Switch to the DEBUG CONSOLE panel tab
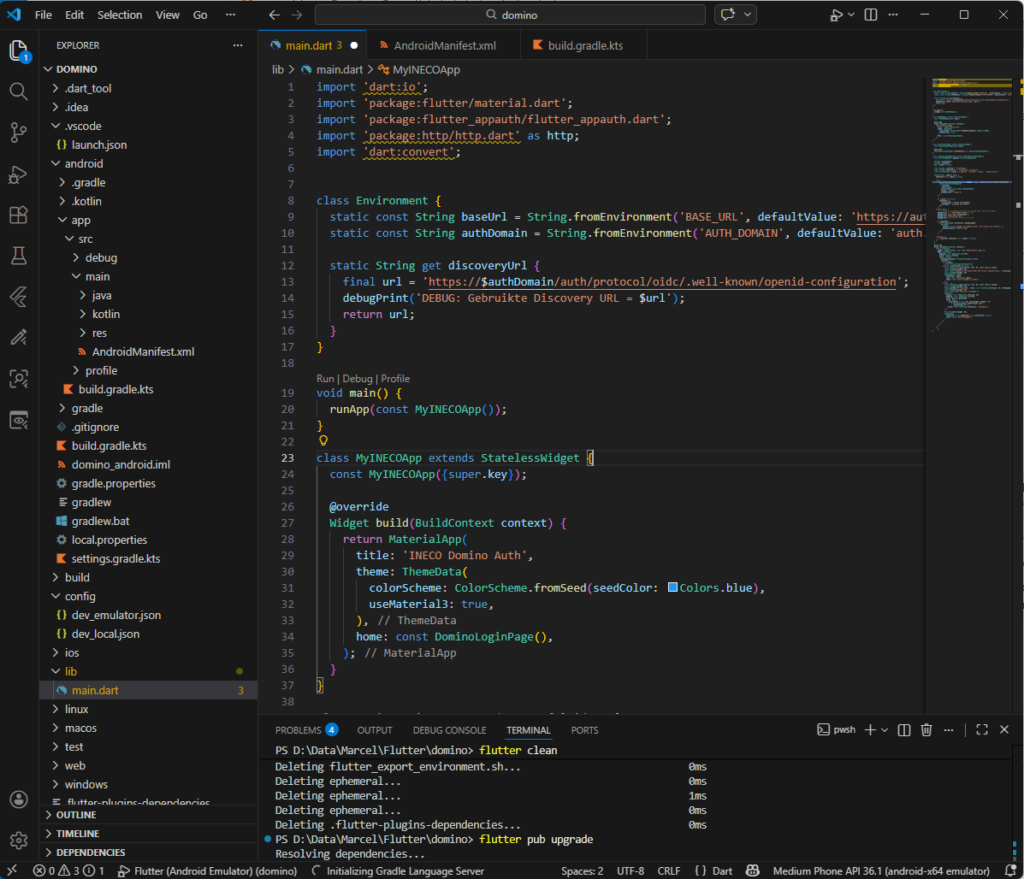 pos(449,730)
